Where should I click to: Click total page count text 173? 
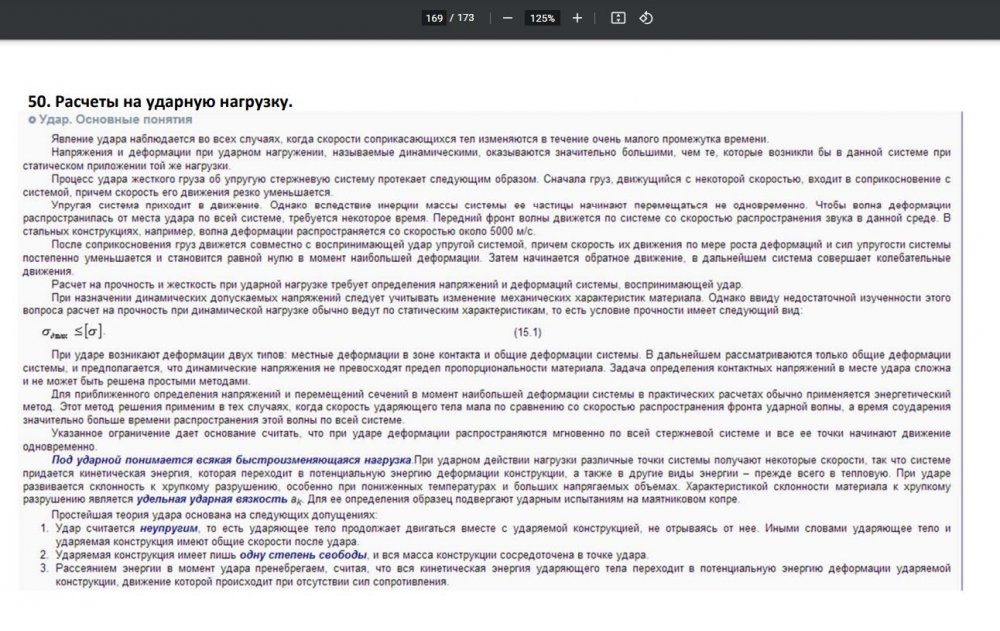(x=466, y=18)
